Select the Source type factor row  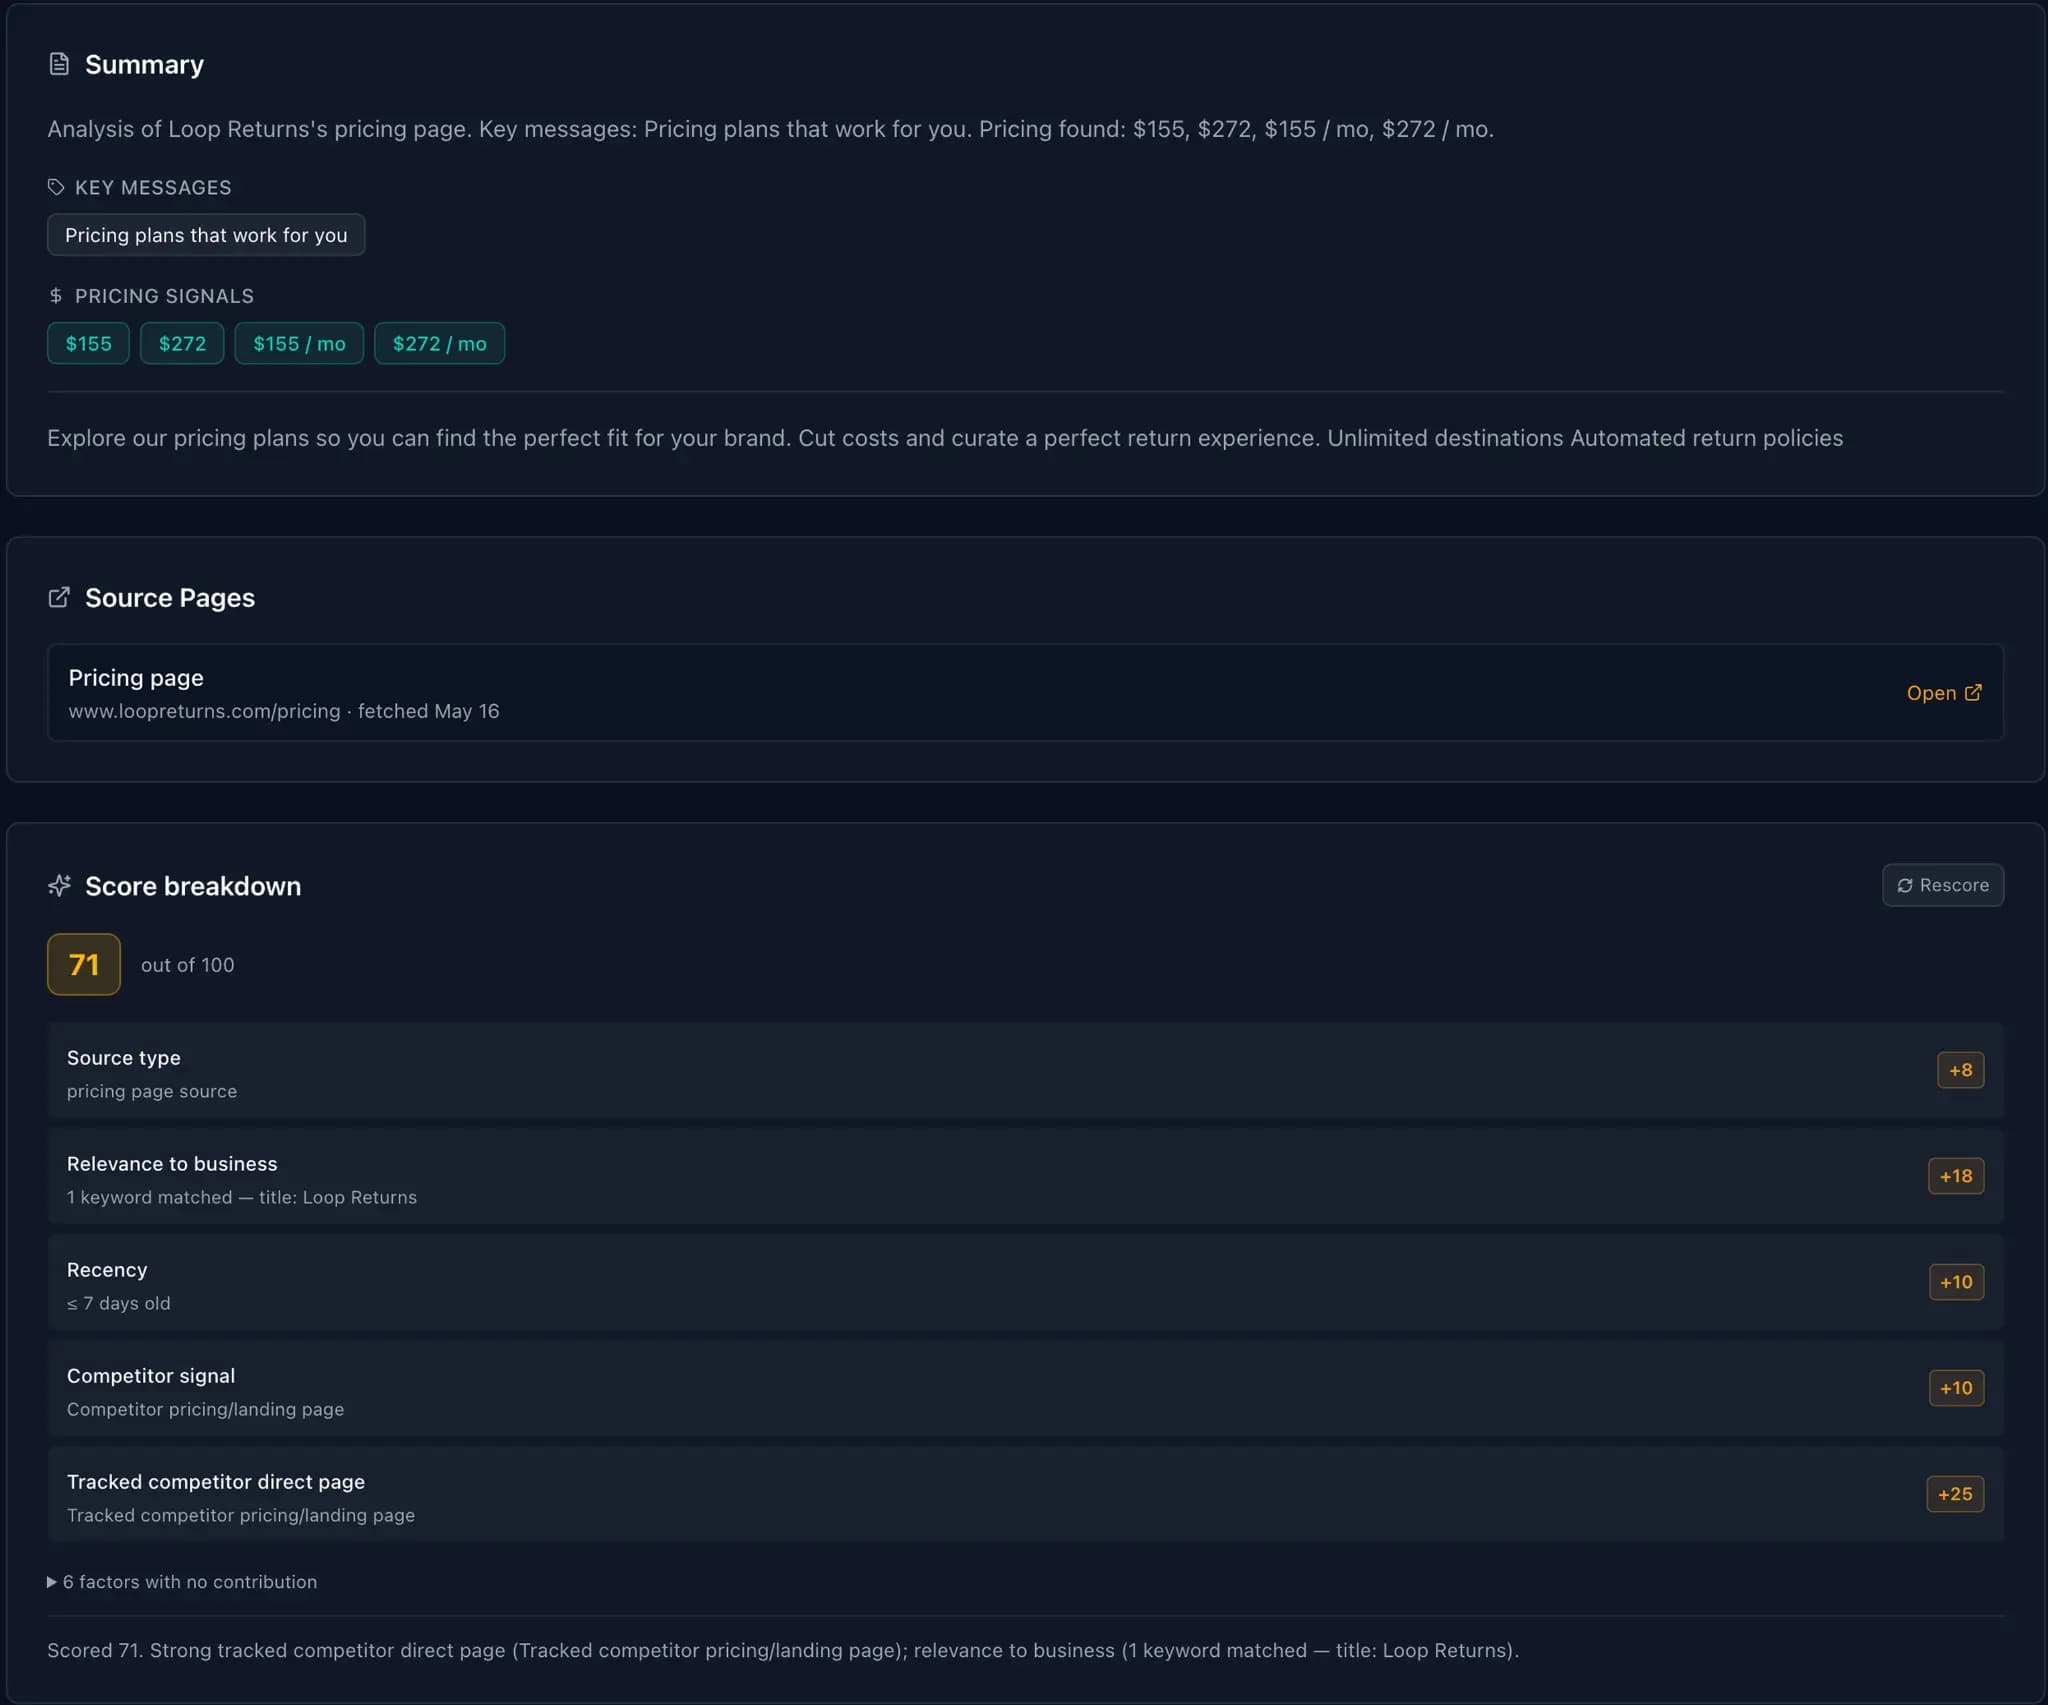(1025, 1070)
